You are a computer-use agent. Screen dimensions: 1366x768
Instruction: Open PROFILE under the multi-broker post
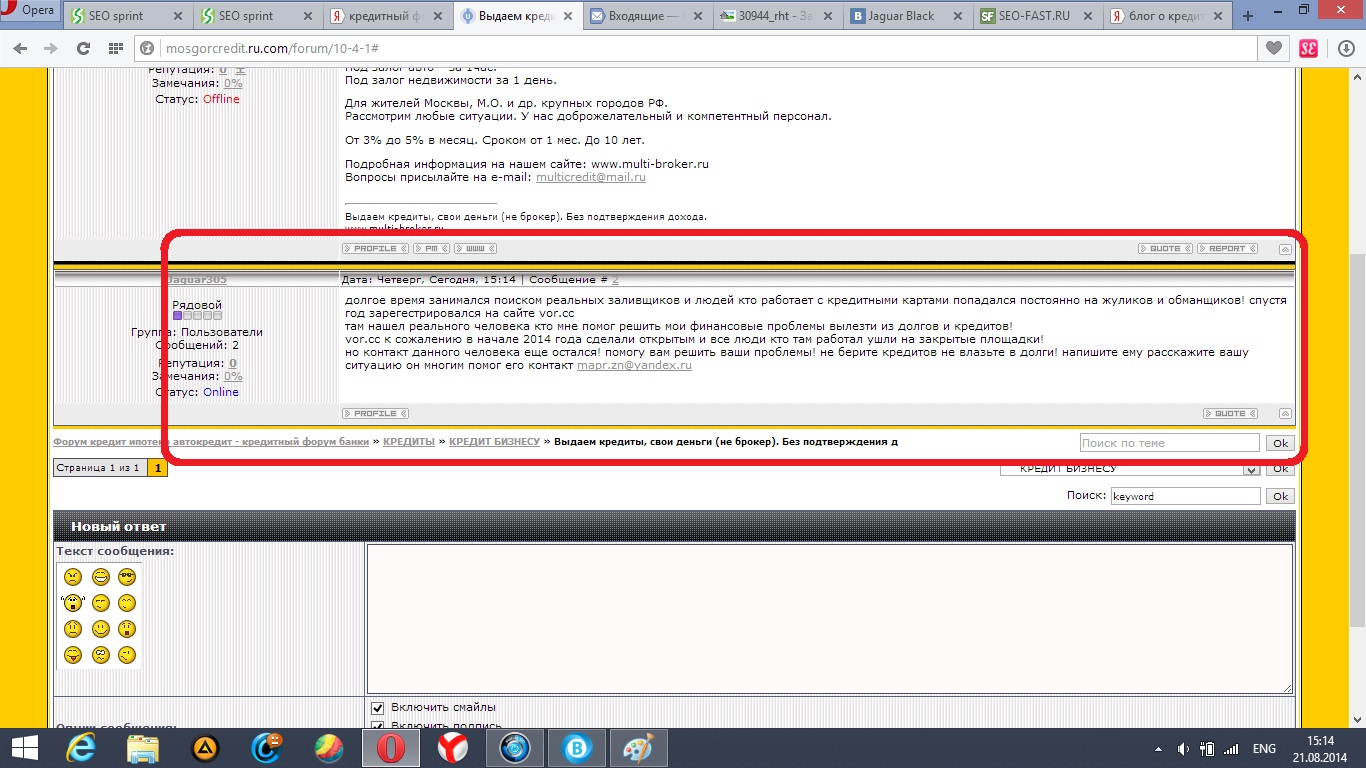(375, 248)
